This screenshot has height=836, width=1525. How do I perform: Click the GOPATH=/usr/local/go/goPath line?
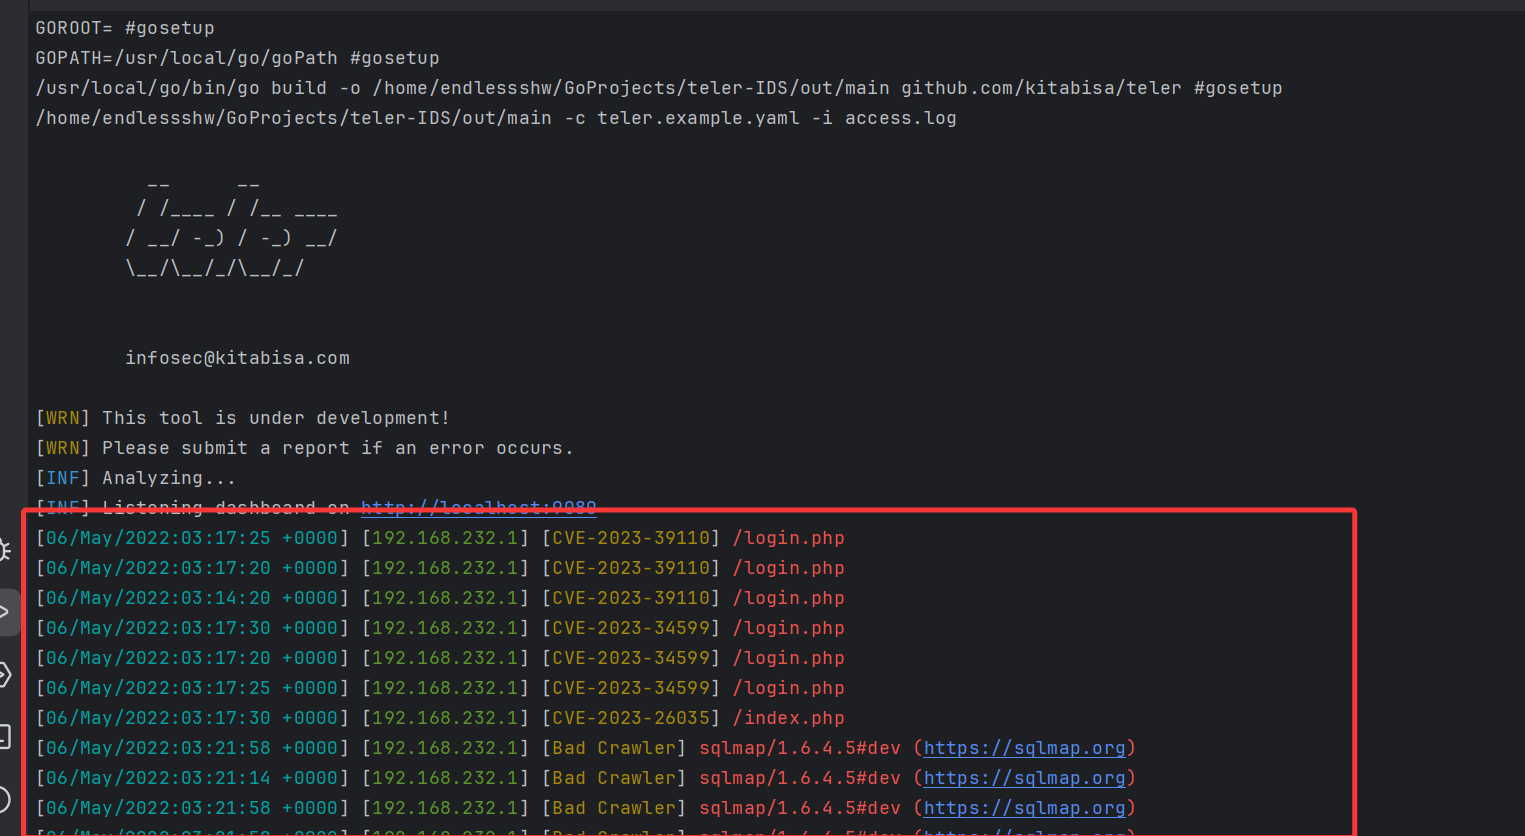[237, 58]
